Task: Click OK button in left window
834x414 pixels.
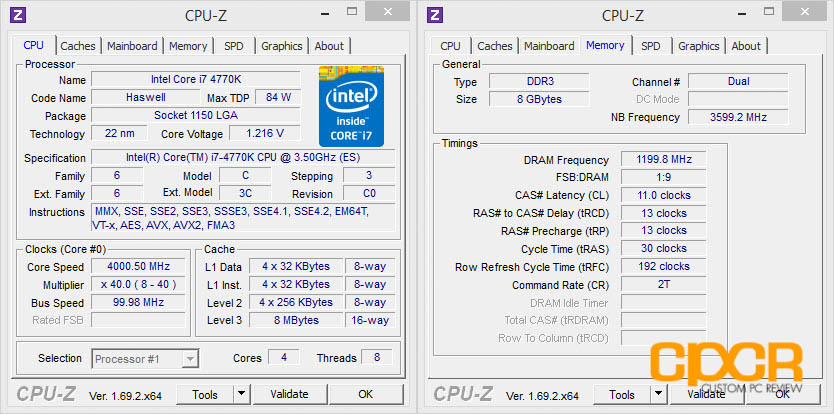Action: tap(366, 394)
